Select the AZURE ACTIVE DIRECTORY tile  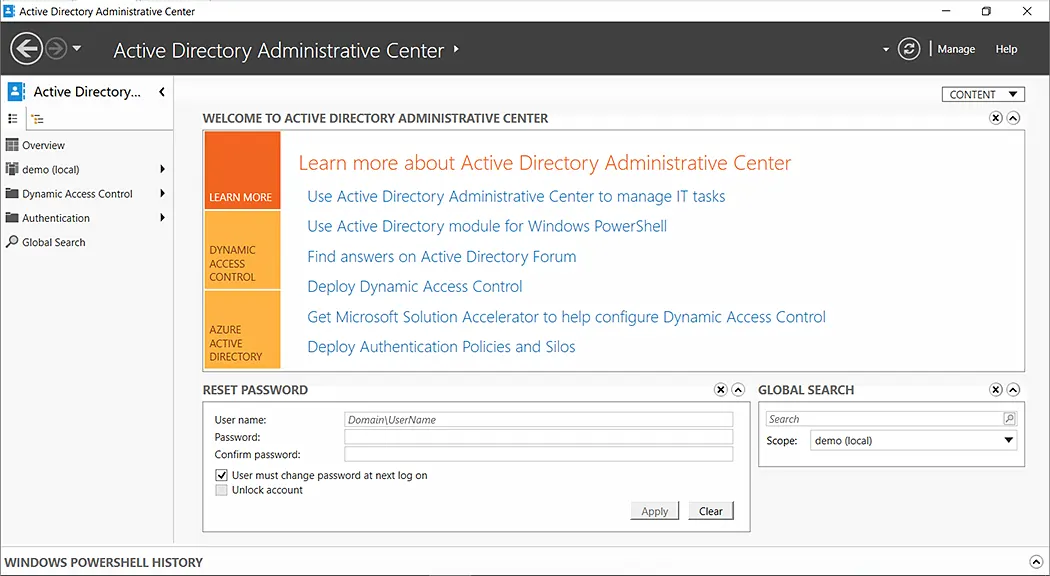tap(242, 330)
